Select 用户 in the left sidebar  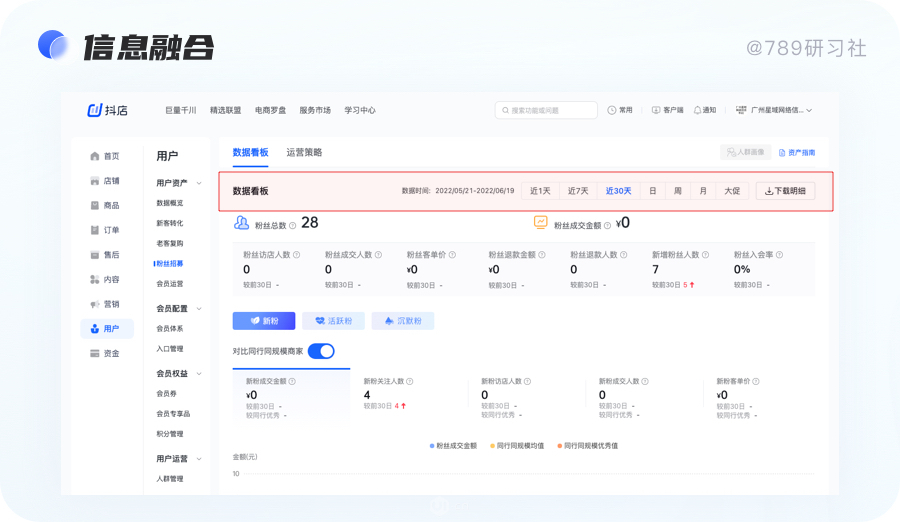(x=107, y=328)
